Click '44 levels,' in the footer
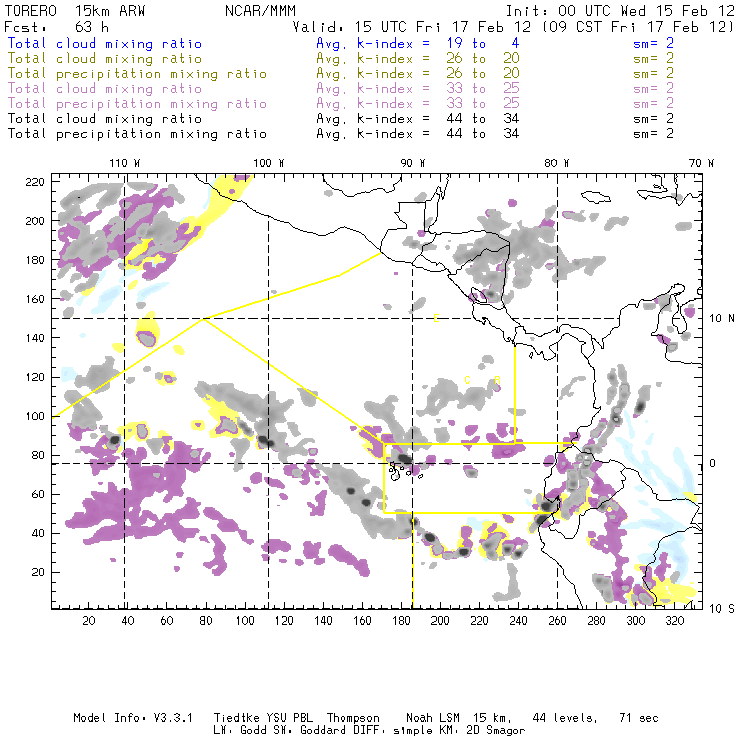The width and height of the screenshot is (740, 740). point(565,719)
